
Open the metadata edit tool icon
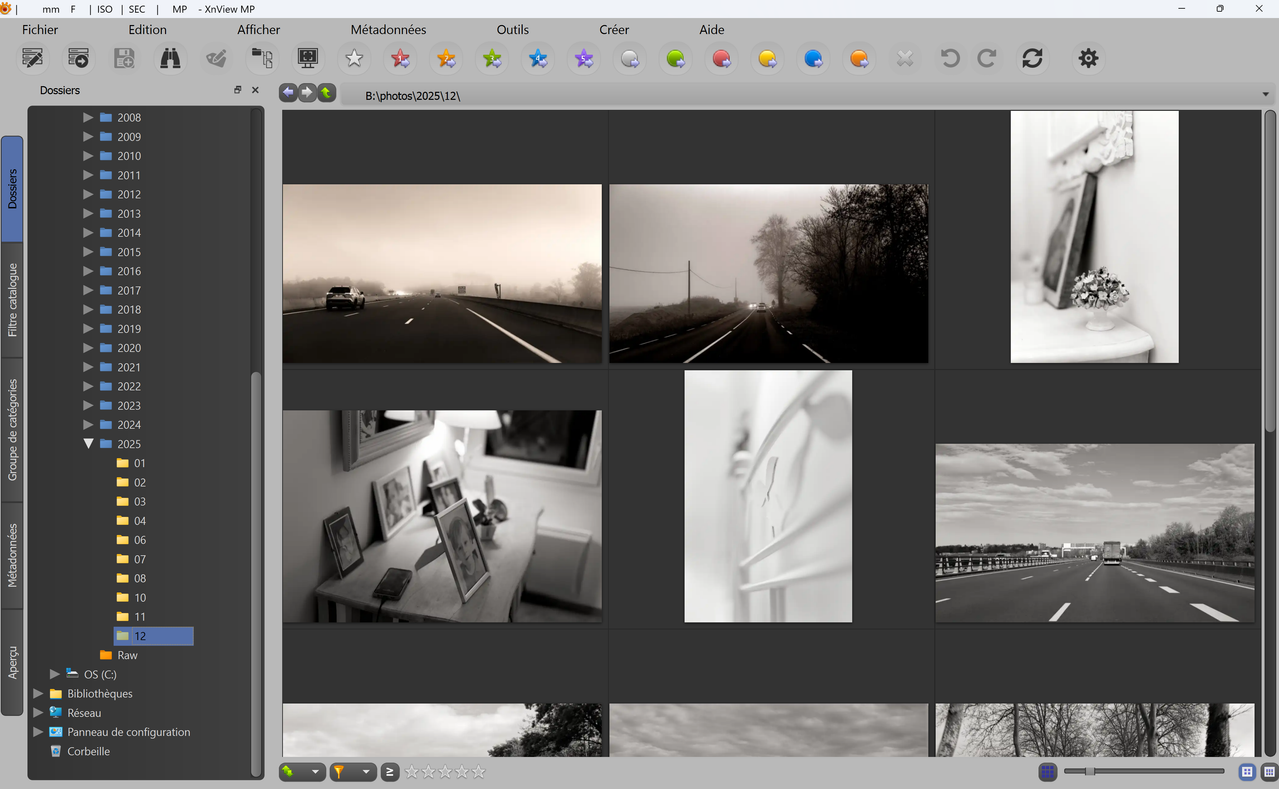(x=33, y=59)
